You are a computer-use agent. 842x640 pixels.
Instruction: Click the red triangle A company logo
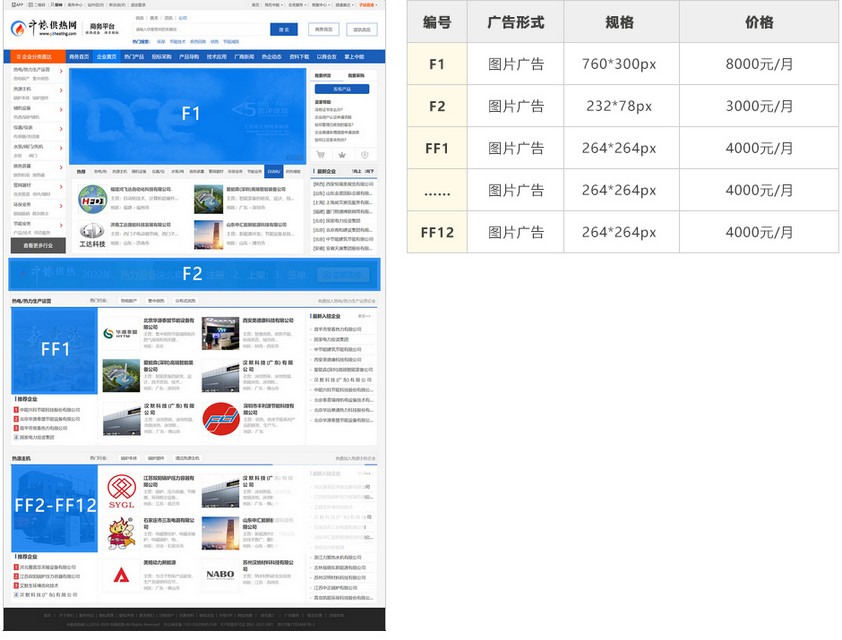[x=121, y=575]
